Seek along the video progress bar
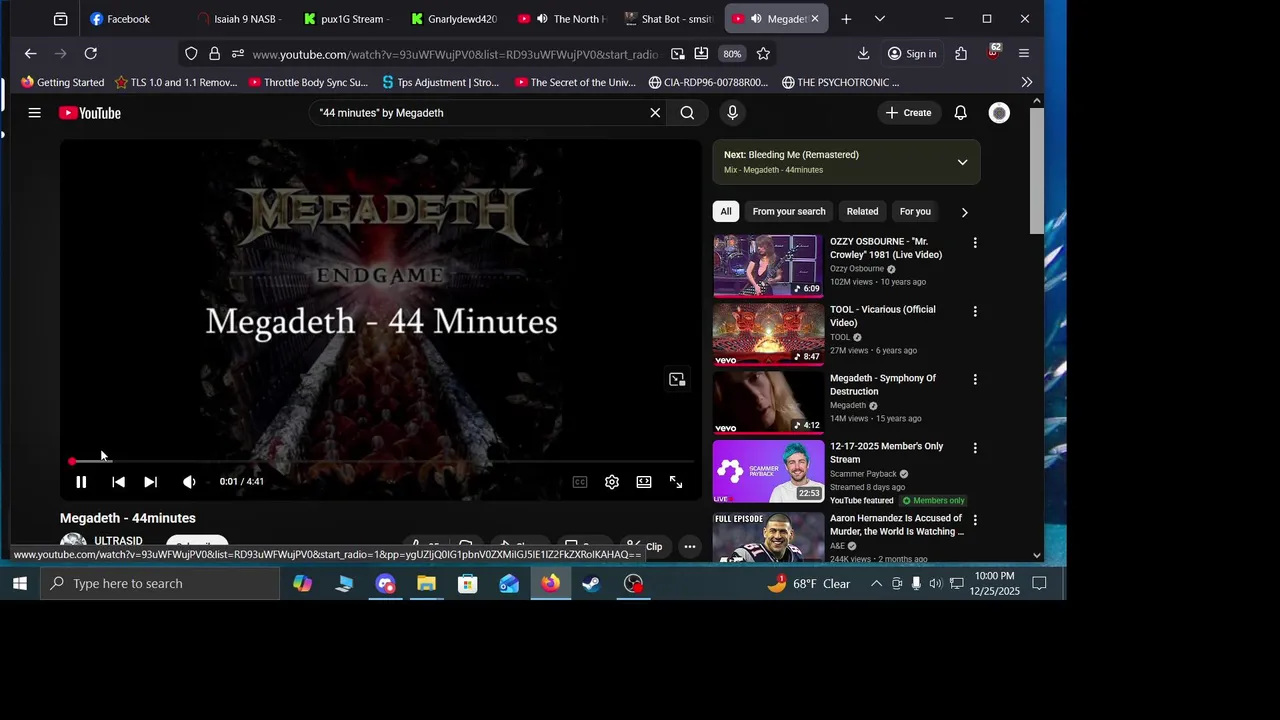 pyautogui.click(x=382, y=461)
